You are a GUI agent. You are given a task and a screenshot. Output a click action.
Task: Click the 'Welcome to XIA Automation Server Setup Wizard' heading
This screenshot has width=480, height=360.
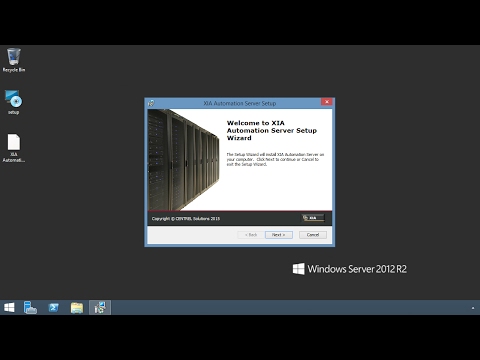[x=272, y=130]
